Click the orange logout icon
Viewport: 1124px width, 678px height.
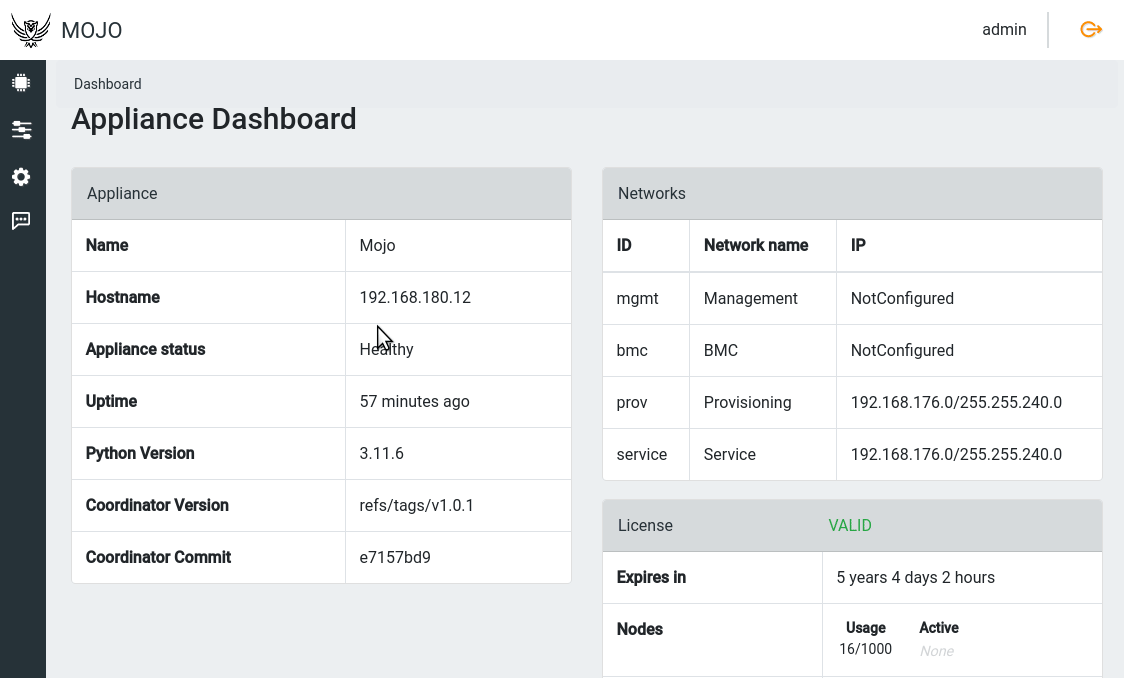[1091, 30]
